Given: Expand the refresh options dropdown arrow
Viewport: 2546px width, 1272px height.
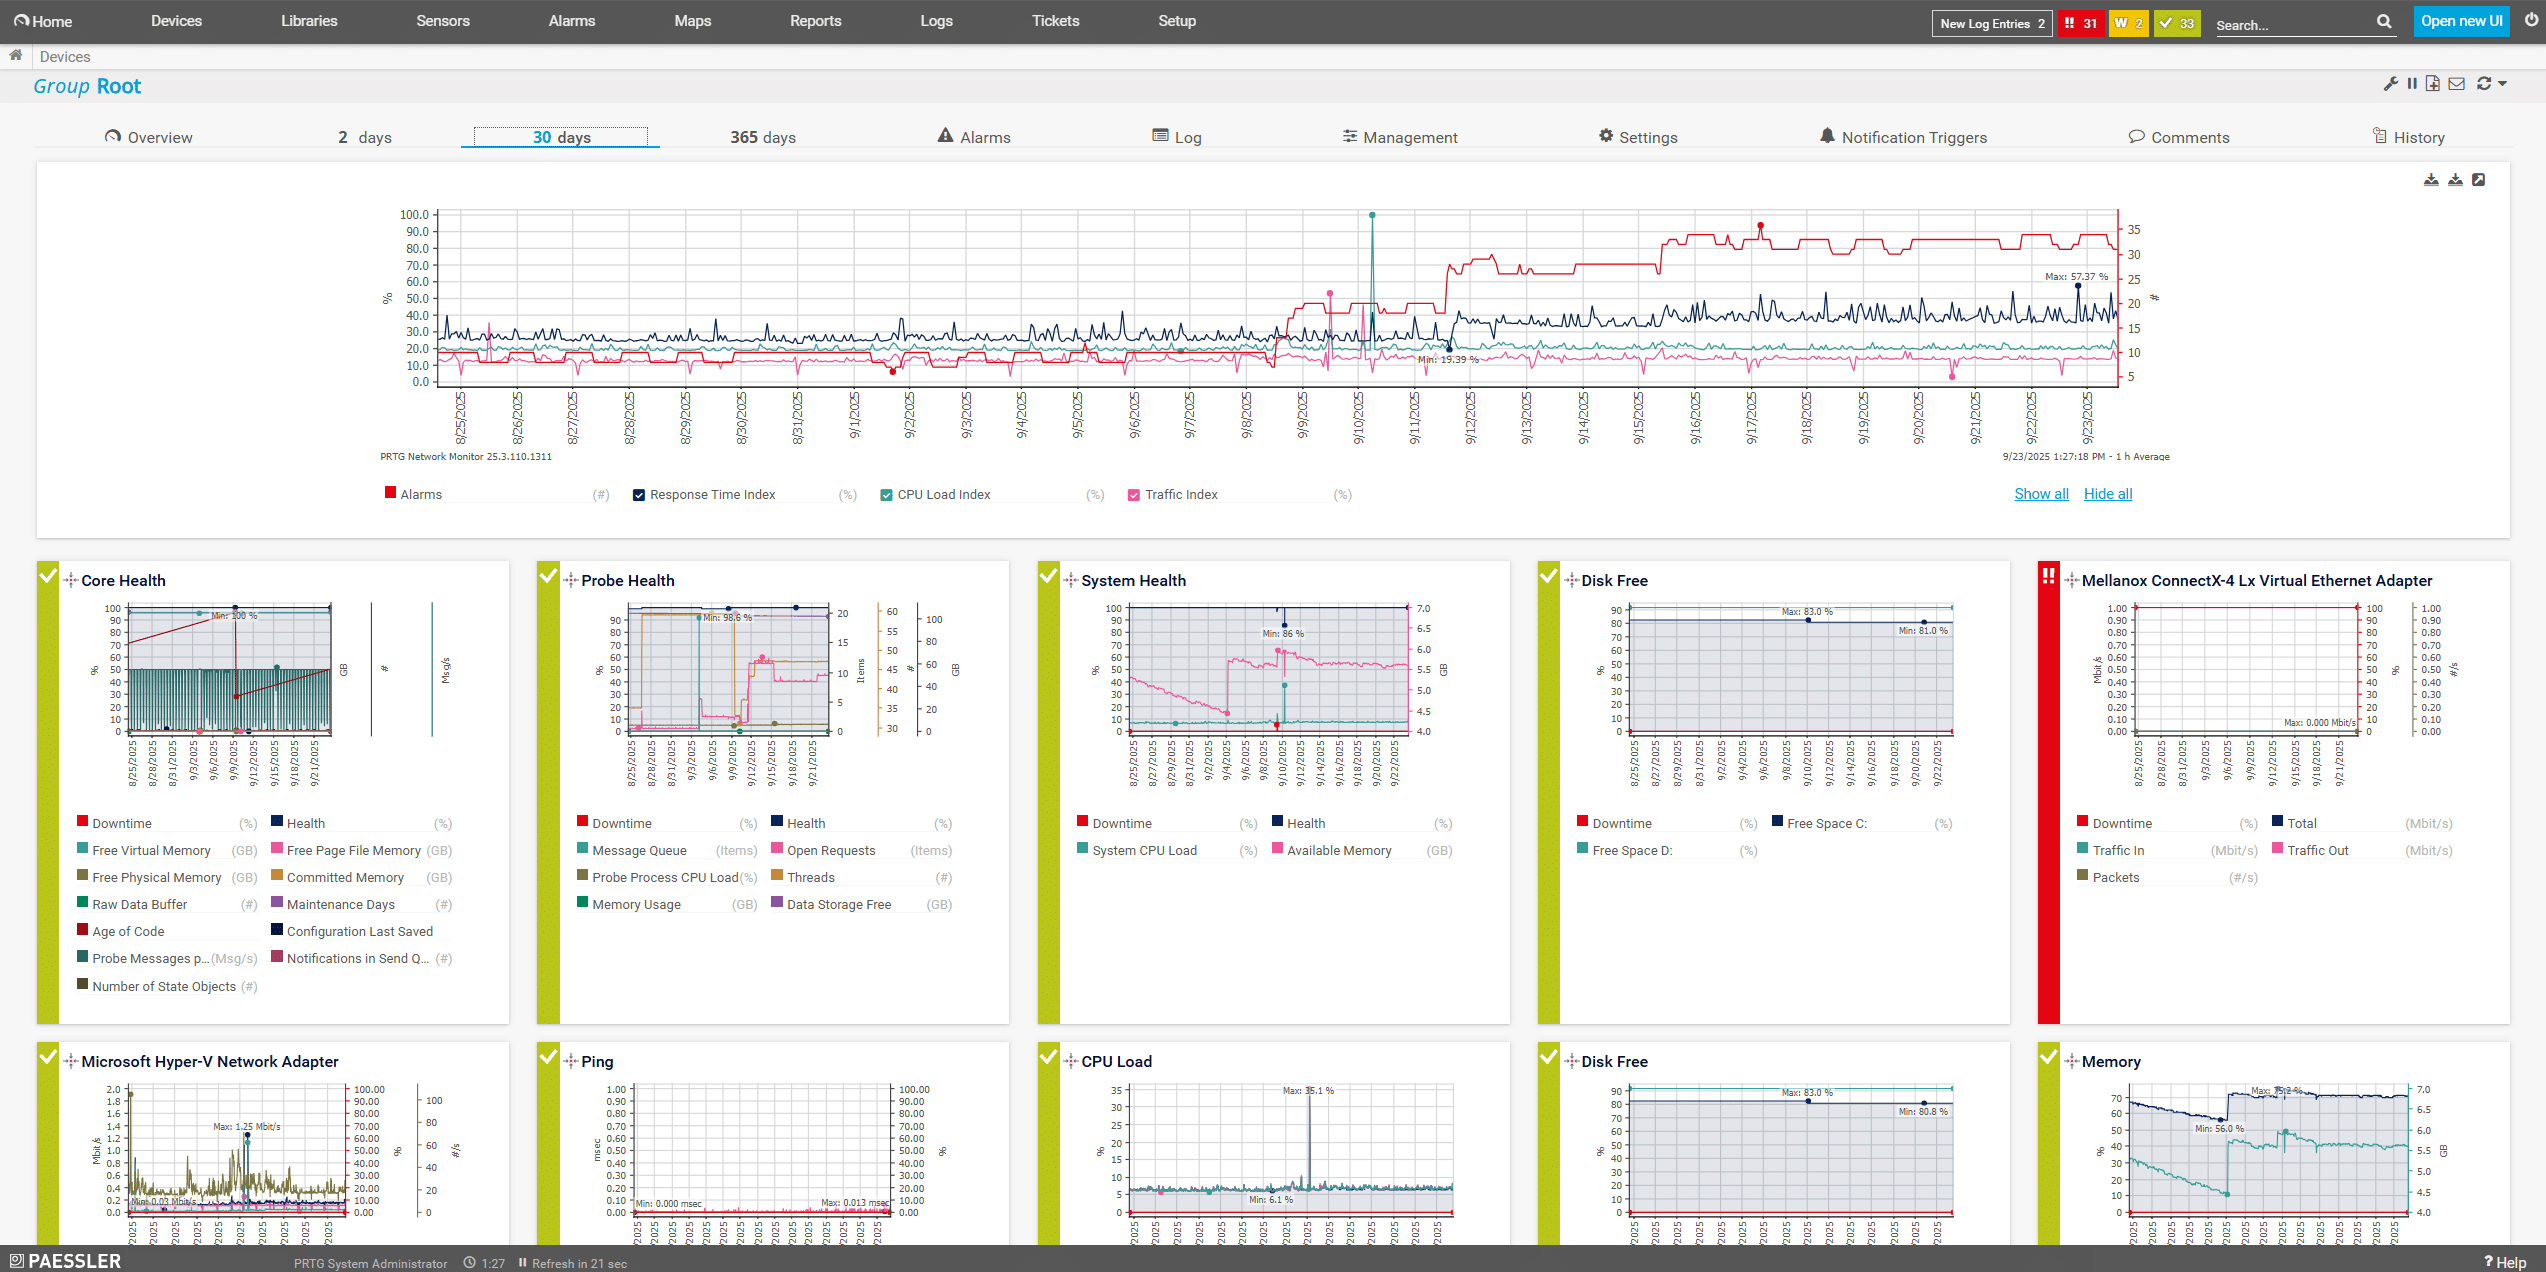Looking at the screenshot, I should point(2503,84).
